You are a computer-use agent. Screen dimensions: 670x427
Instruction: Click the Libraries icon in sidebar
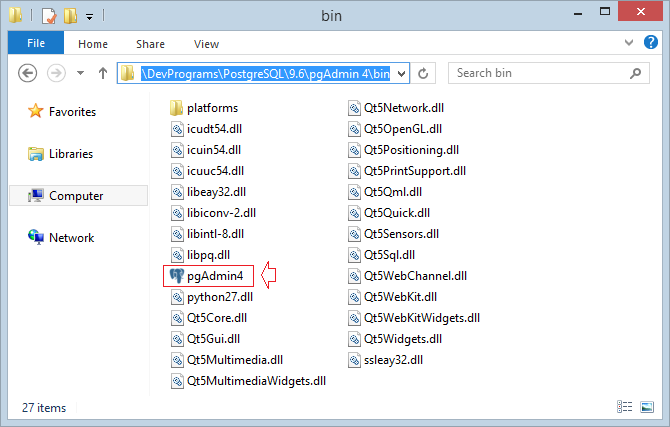click(x=36, y=154)
